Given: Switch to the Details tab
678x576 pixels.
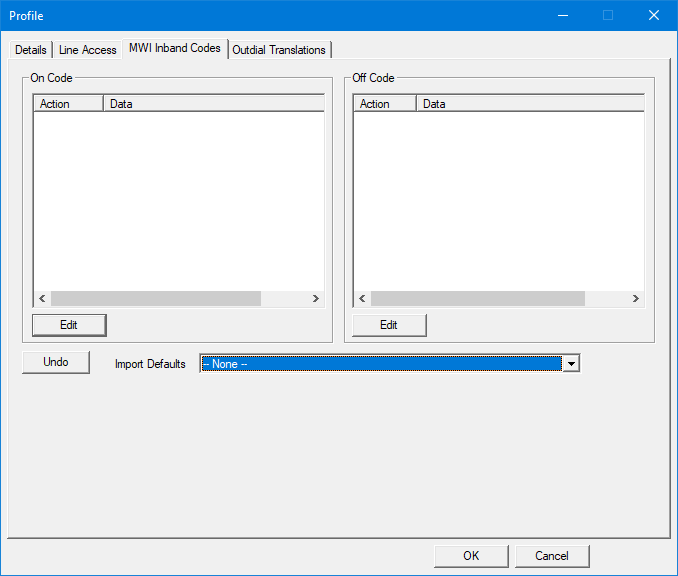Looking at the screenshot, I should coord(31,50).
